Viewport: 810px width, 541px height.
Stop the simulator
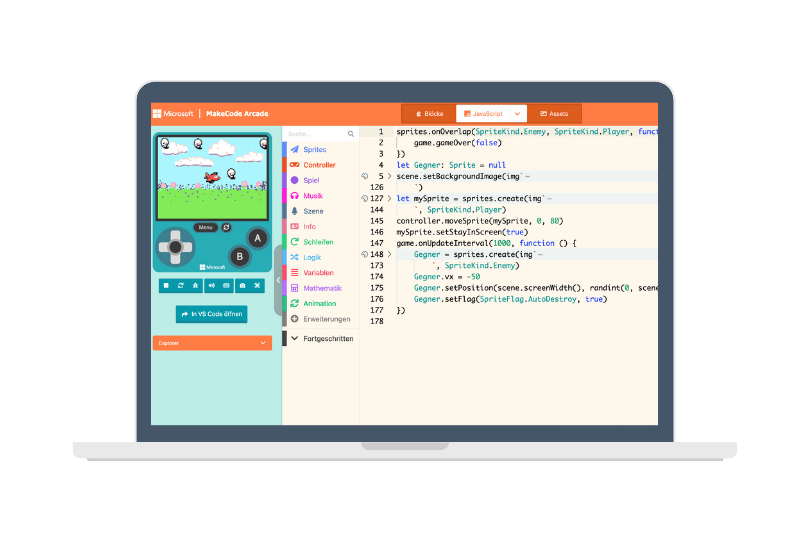click(166, 285)
